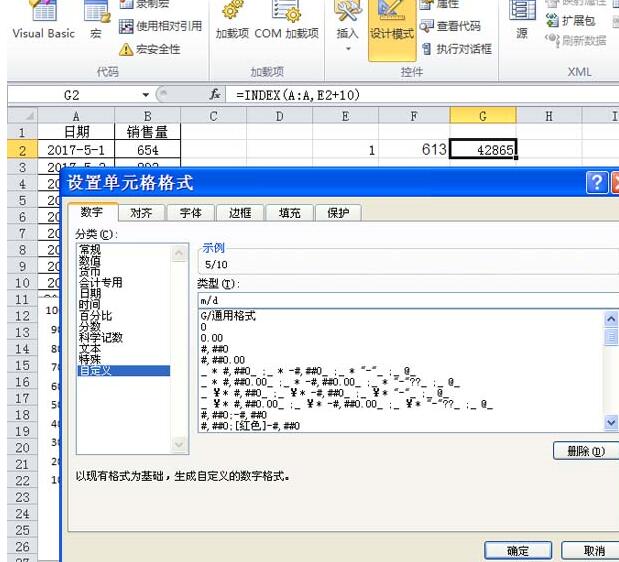Toggle 使用相对引用 option

click(x=161, y=26)
